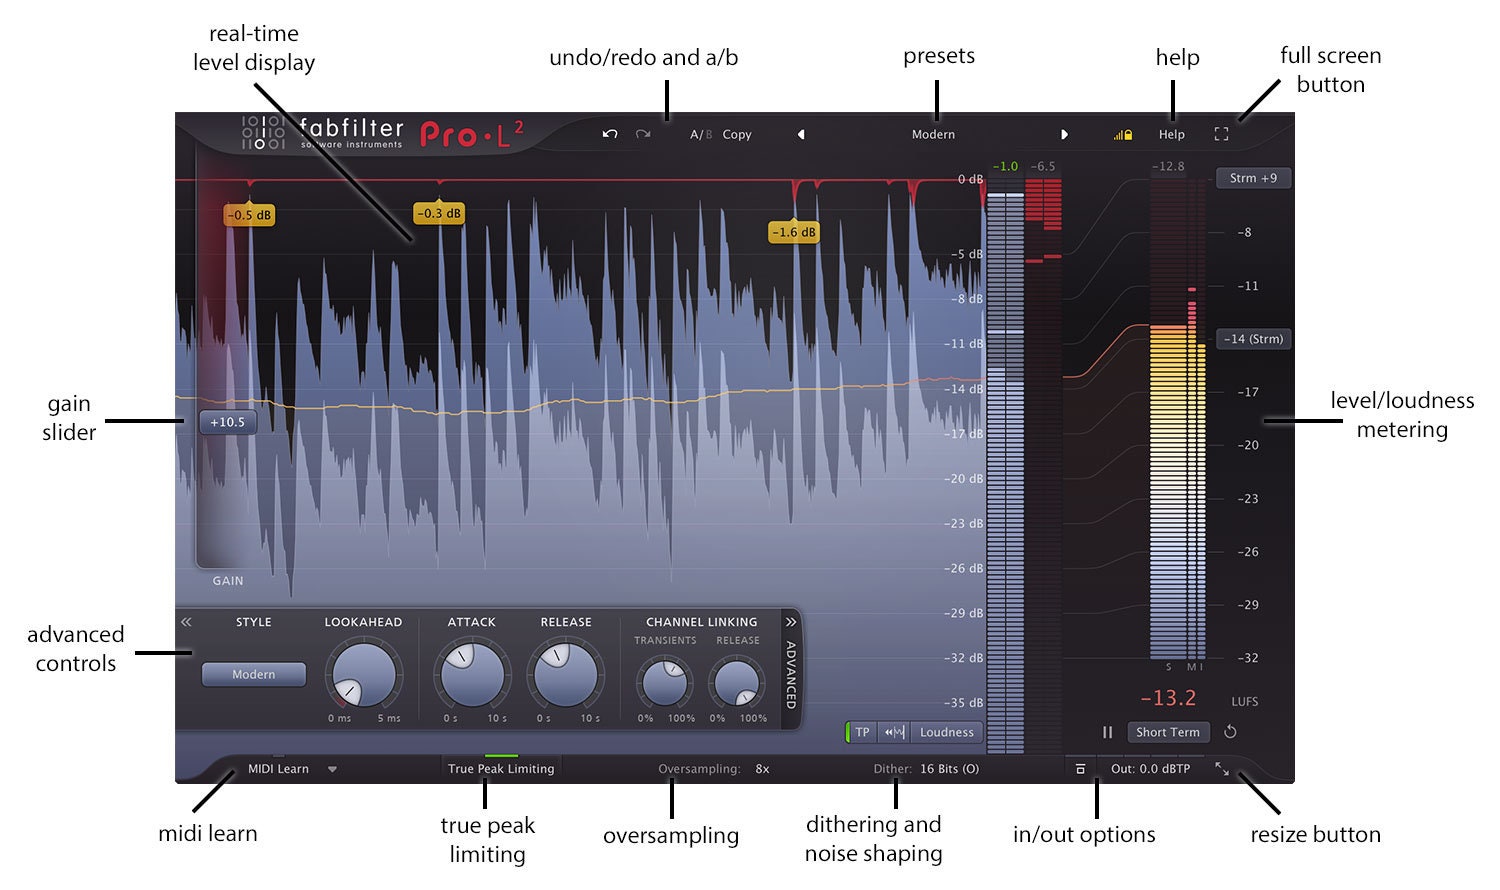This screenshot has width=1500, height=890.
Task: Click the Lookahead knob
Action: tap(364, 675)
